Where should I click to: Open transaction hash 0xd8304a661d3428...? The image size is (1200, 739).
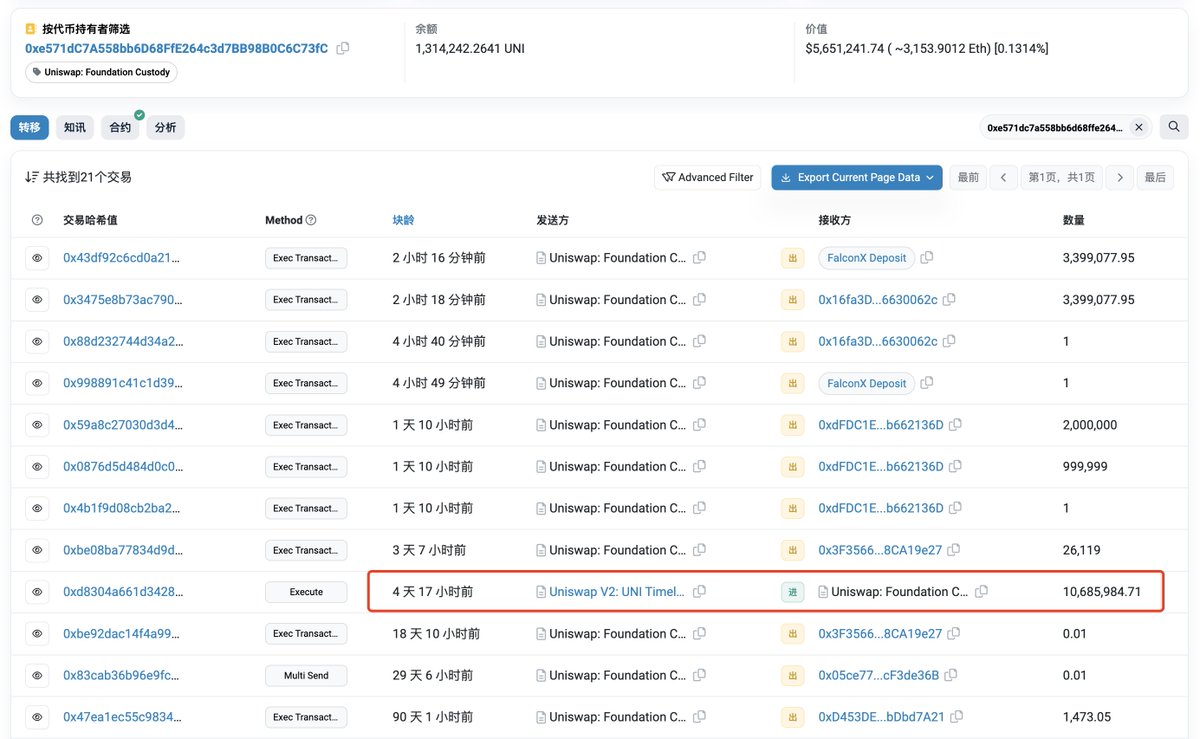point(123,592)
